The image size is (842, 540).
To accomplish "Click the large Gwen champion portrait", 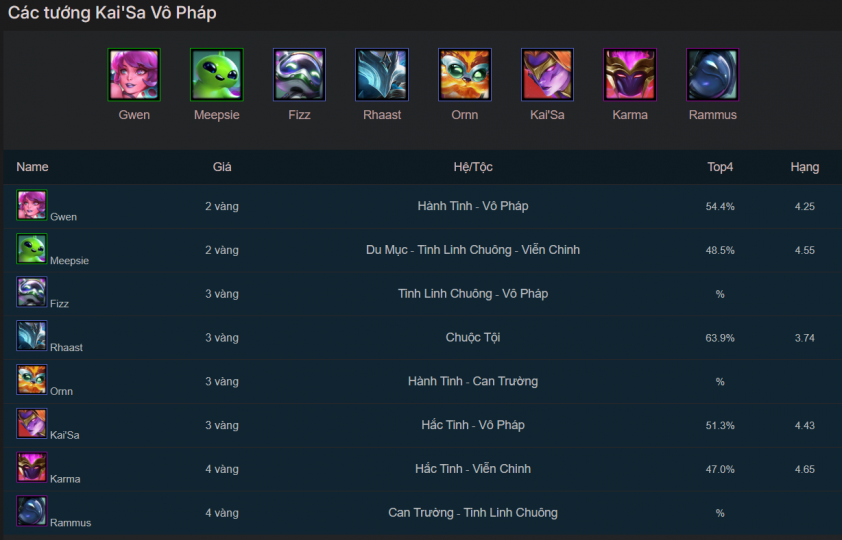I will 134,75.
